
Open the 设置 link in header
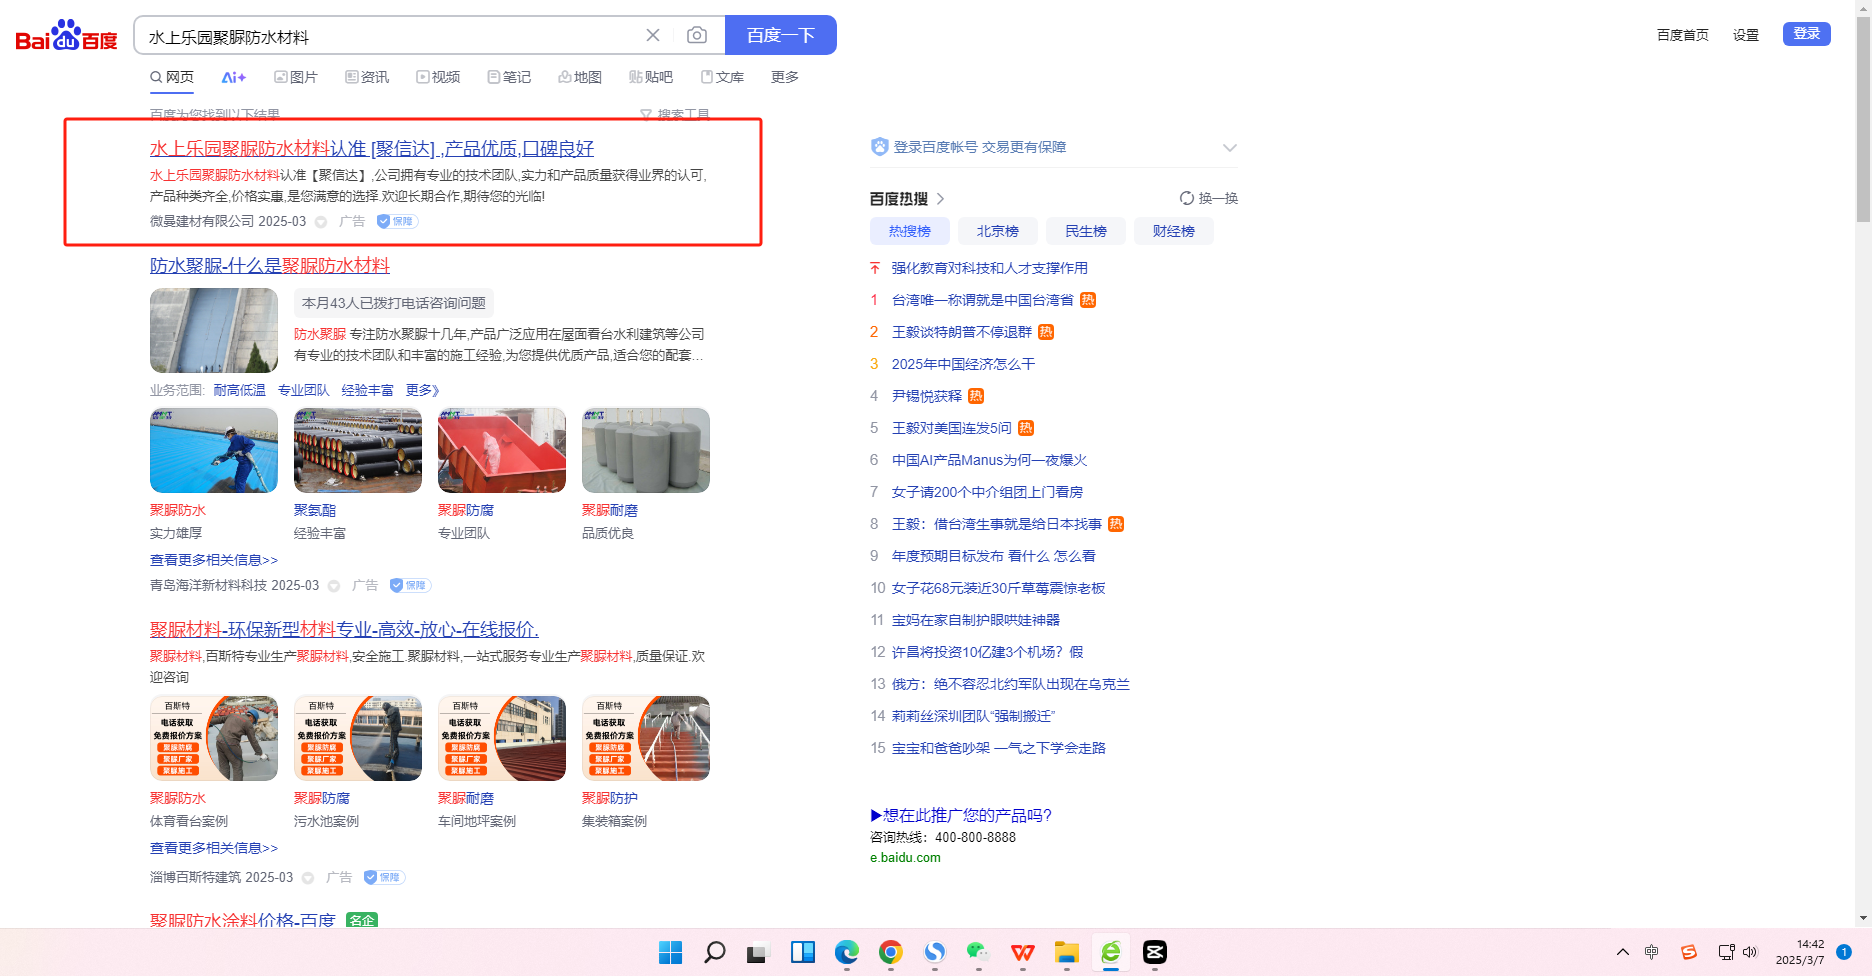(1746, 35)
